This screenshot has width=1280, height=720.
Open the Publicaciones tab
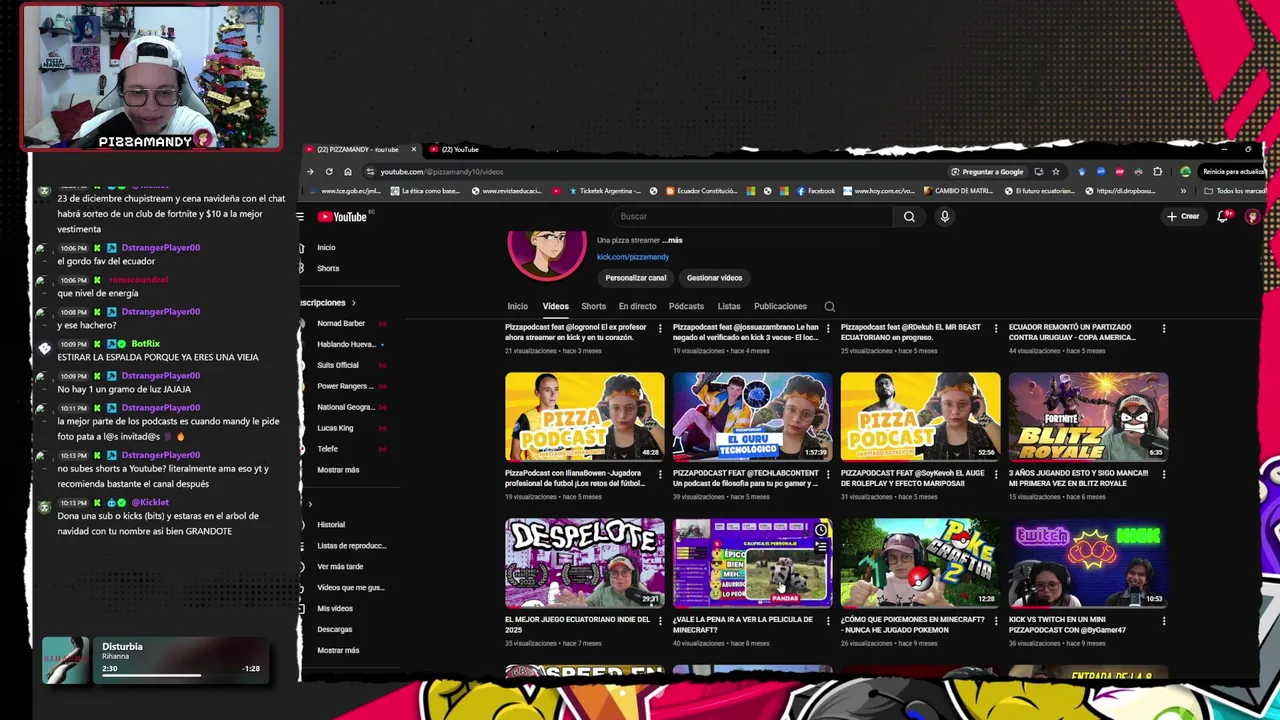tap(780, 306)
